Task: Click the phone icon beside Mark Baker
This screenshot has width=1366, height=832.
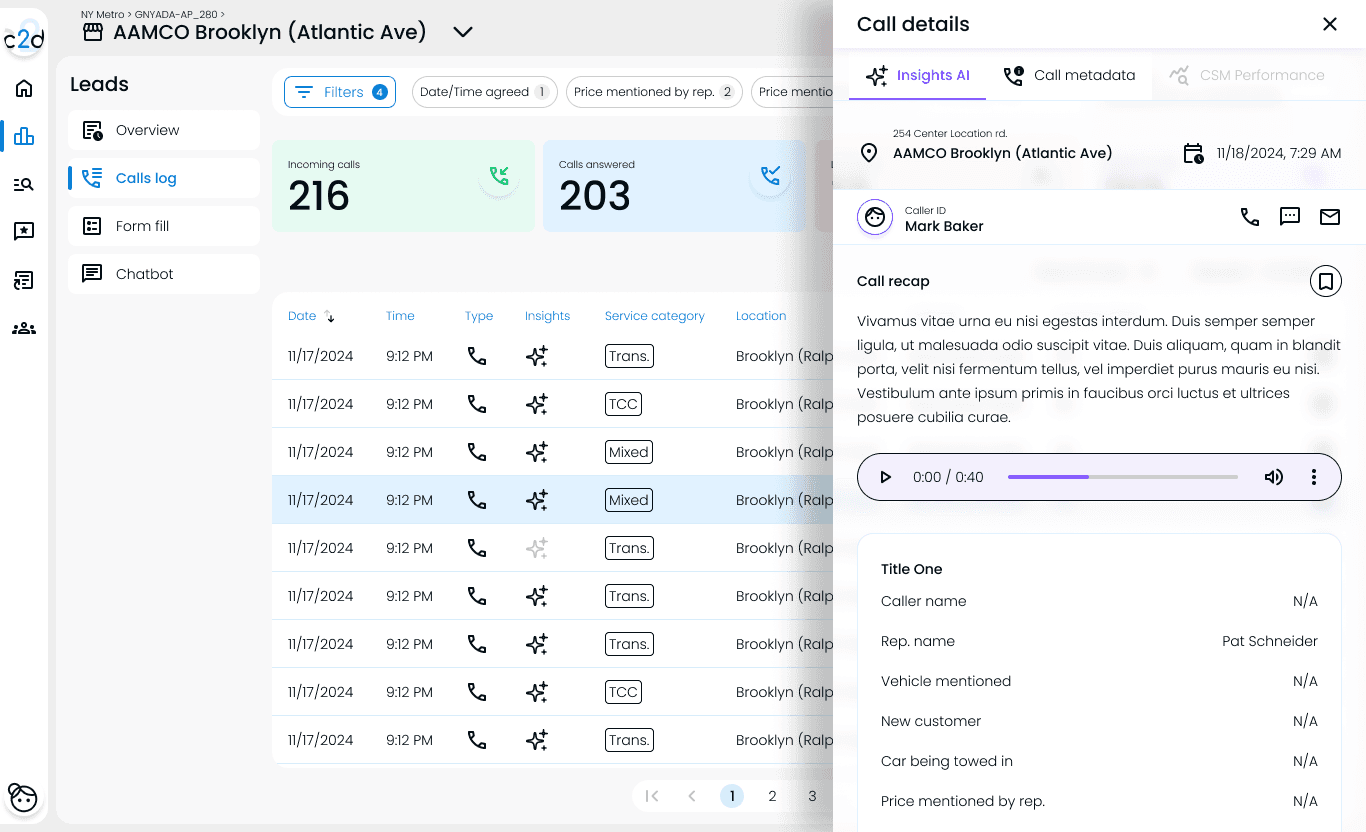Action: (x=1250, y=216)
